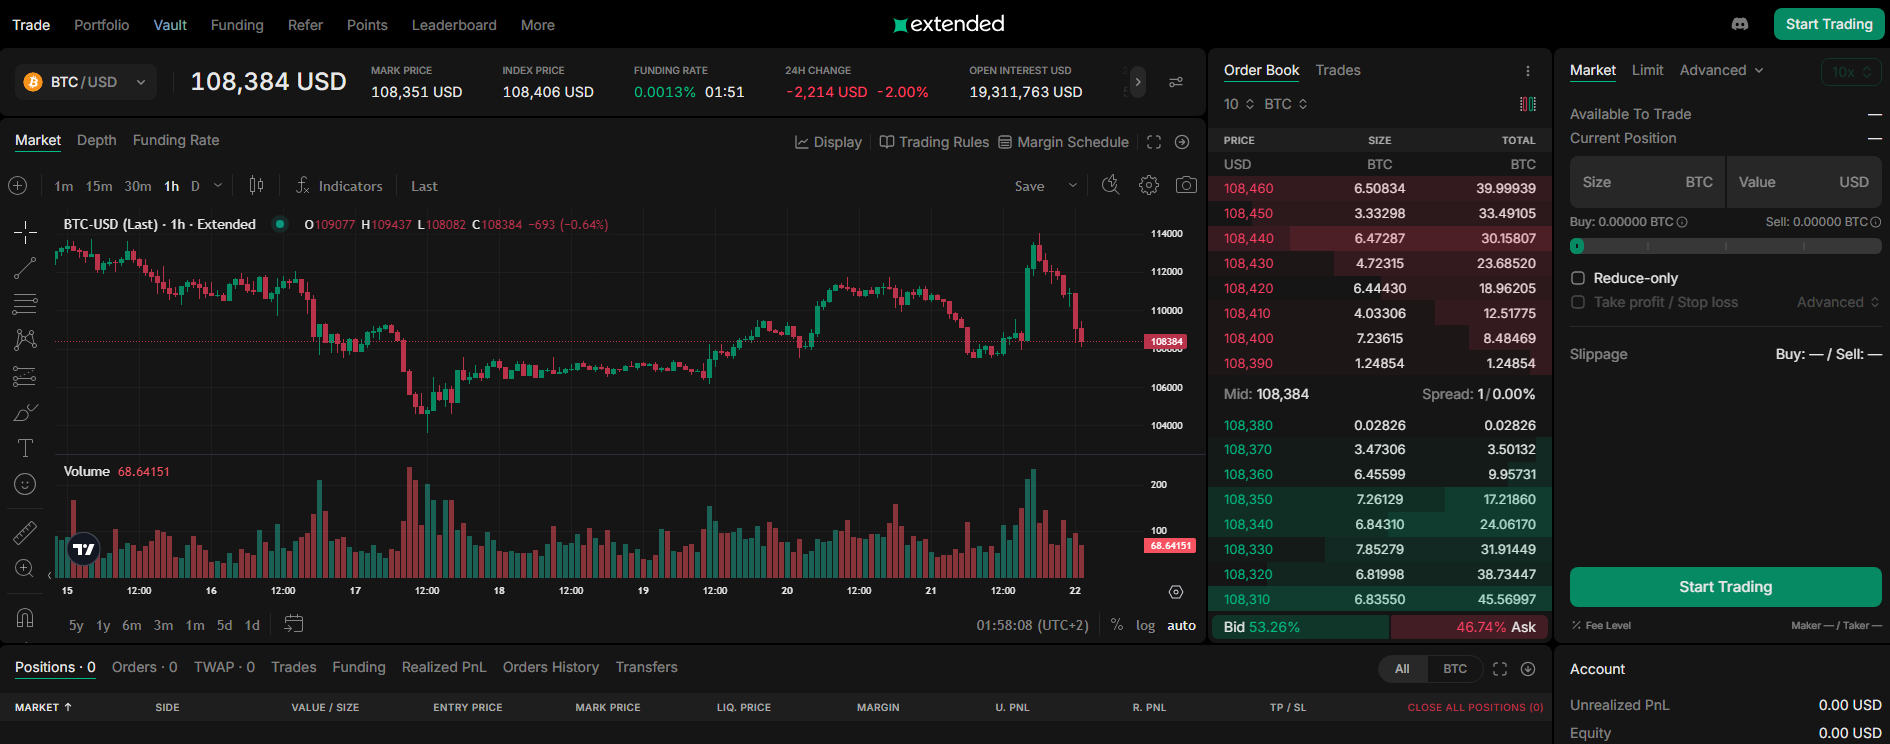Open the order book options menu
1890x744 pixels.
pyautogui.click(x=1527, y=71)
